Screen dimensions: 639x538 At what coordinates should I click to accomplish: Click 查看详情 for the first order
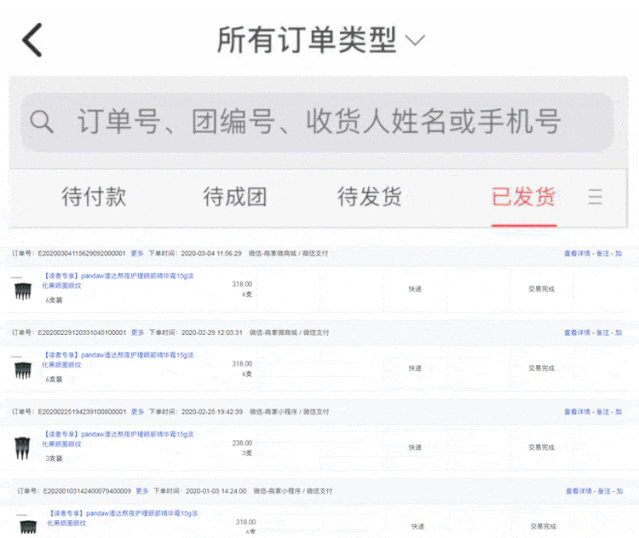click(x=578, y=254)
